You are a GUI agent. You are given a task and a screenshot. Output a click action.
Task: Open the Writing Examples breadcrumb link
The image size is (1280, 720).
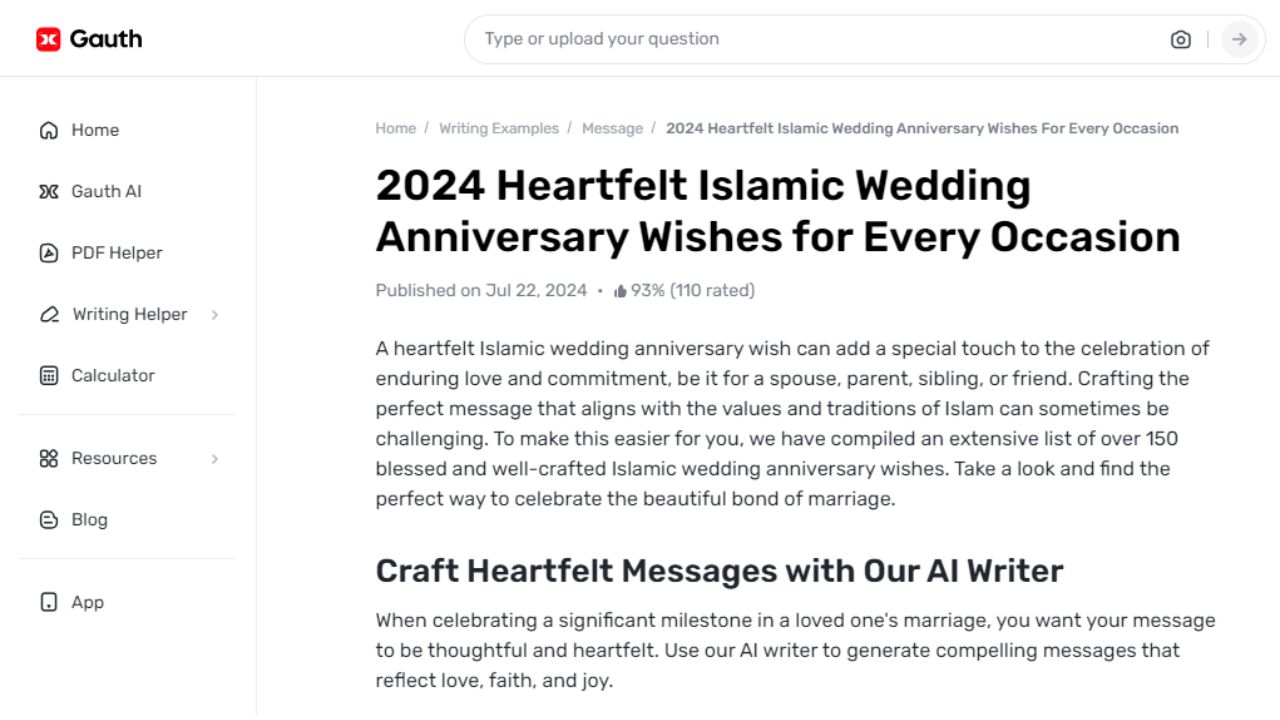tap(499, 128)
